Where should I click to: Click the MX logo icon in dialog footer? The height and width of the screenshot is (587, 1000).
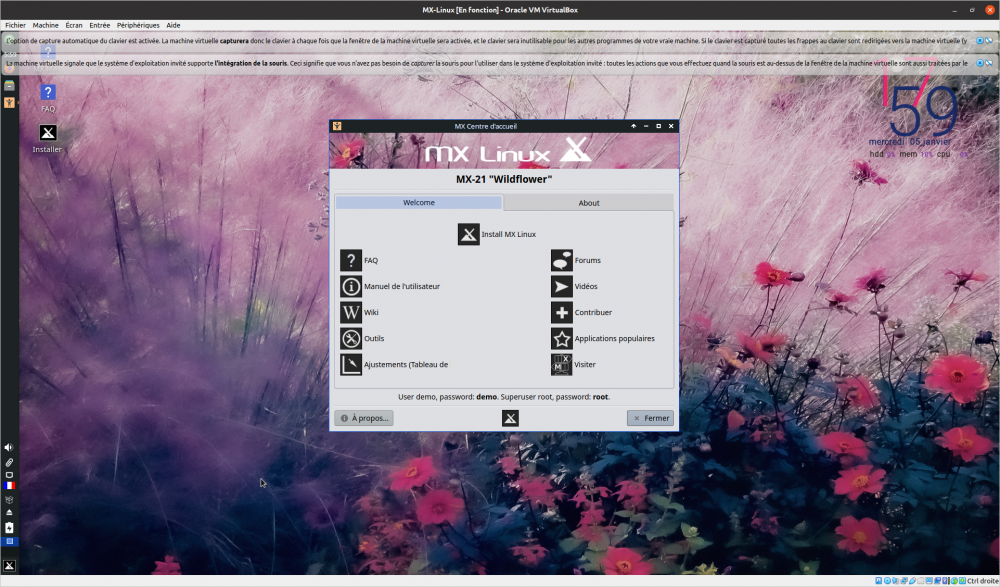pyautogui.click(x=510, y=418)
